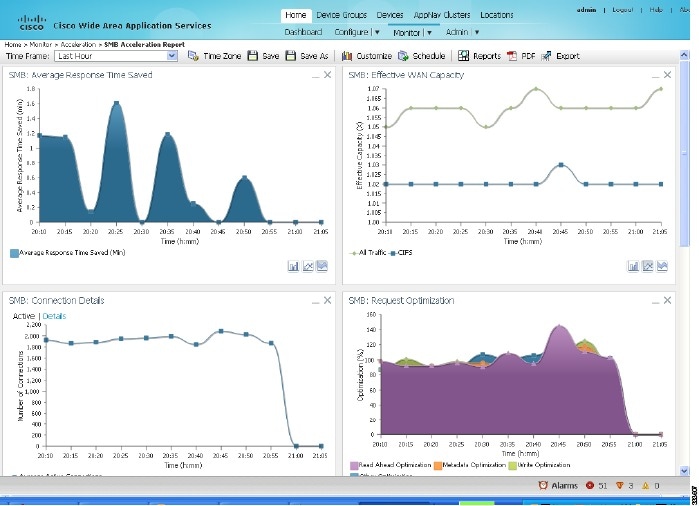The width and height of the screenshot is (699, 506).
Task: Close the Average Response Time Saved panel
Action: [x=328, y=75]
